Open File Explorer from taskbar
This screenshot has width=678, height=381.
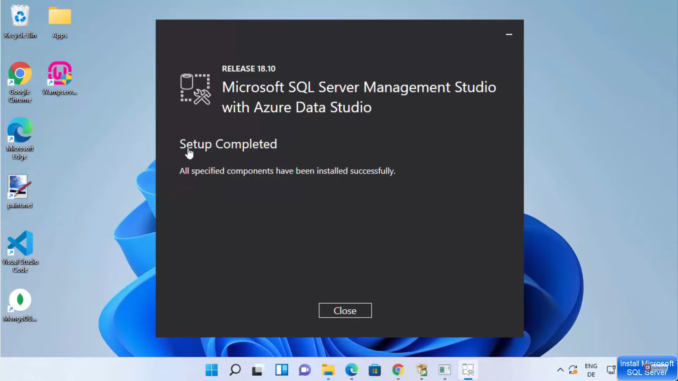(x=328, y=370)
